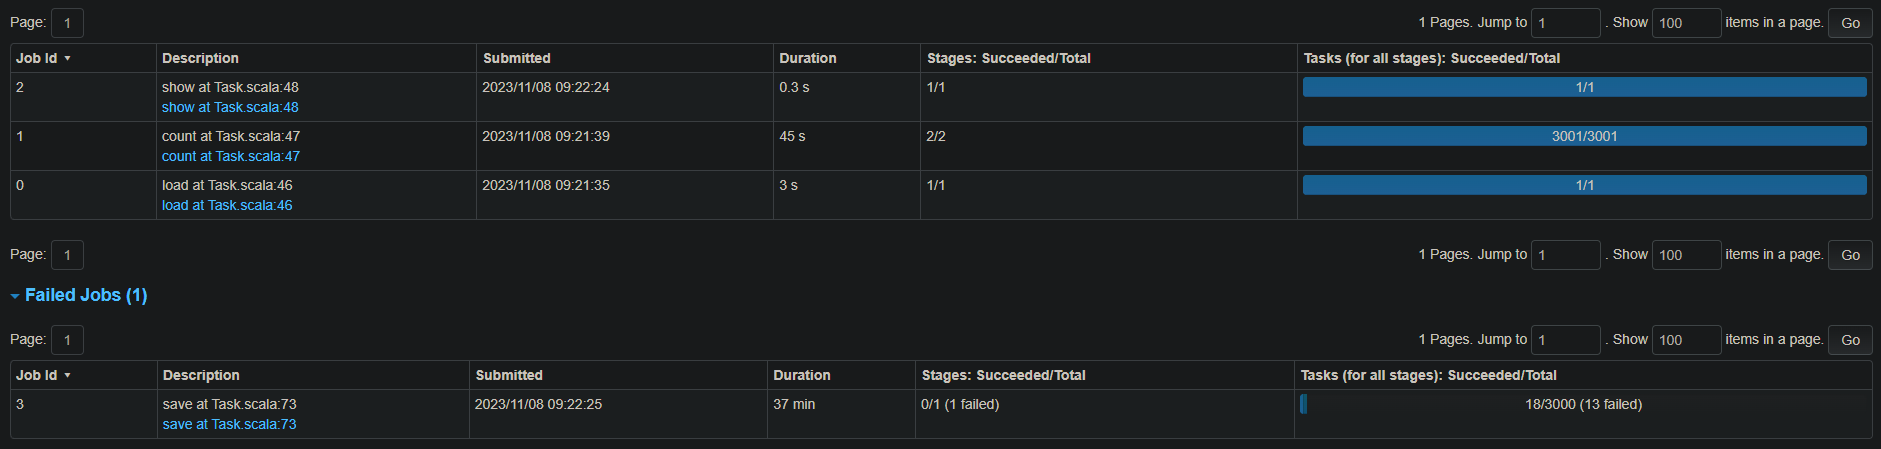Sort completed jobs by Duration column header
Viewport: 1881px width, 449px height.
[x=808, y=58]
